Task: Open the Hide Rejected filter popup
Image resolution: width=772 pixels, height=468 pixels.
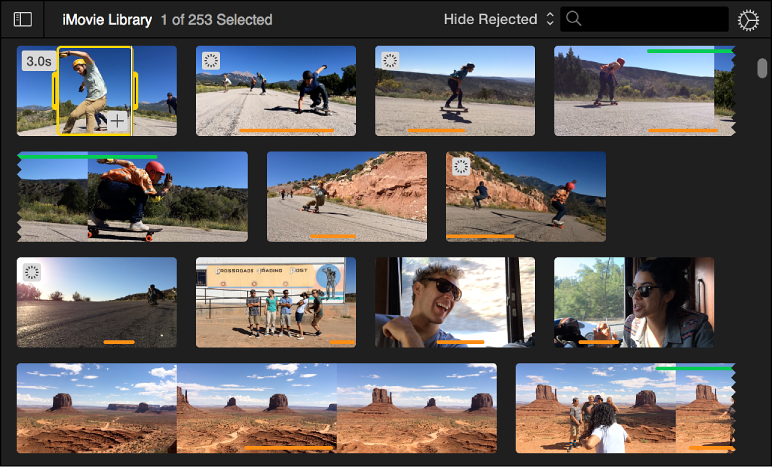Action: pyautogui.click(x=498, y=19)
